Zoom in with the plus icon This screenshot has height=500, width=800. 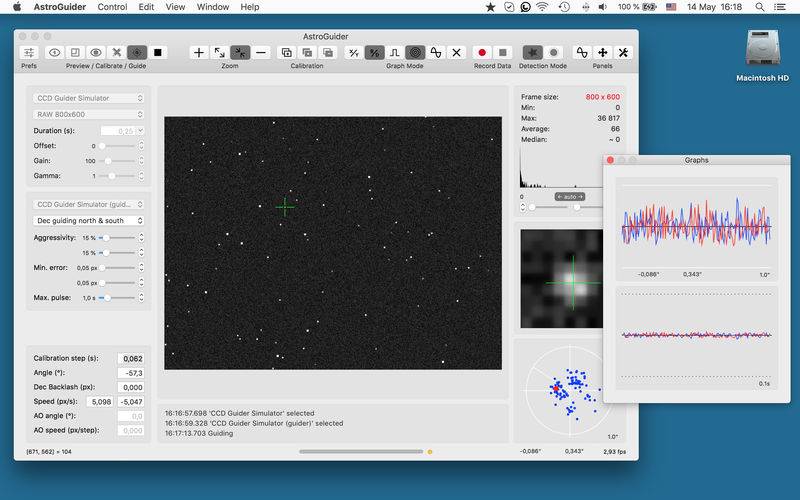point(199,53)
